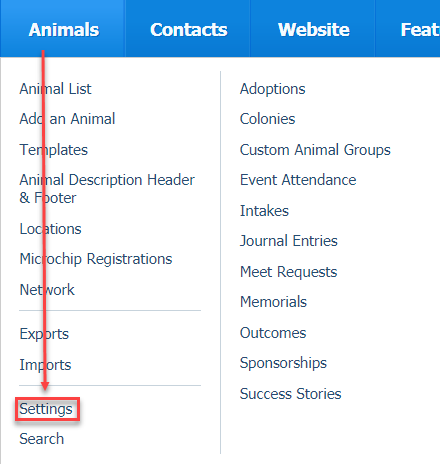This screenshot has width=440, height=464.
Task: Open Microchip Registrations
Action: pyautogui.click(x=96, y=259)
